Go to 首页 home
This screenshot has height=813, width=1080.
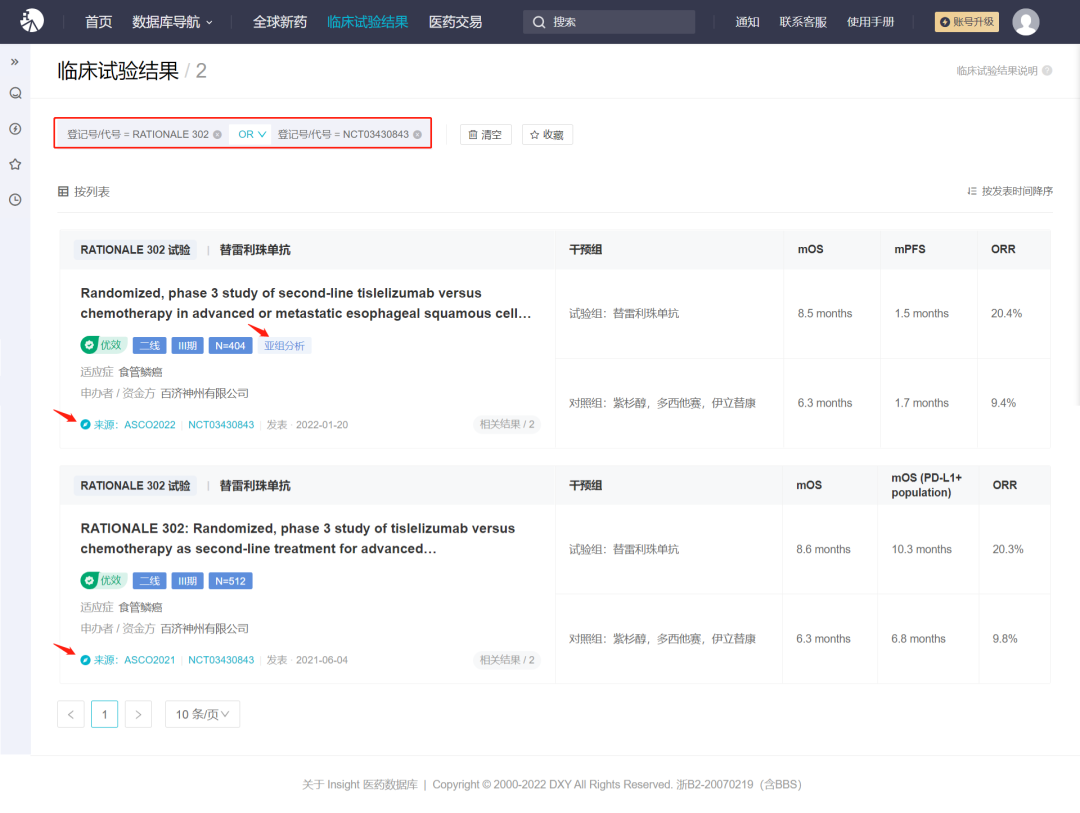click(98, 22)
